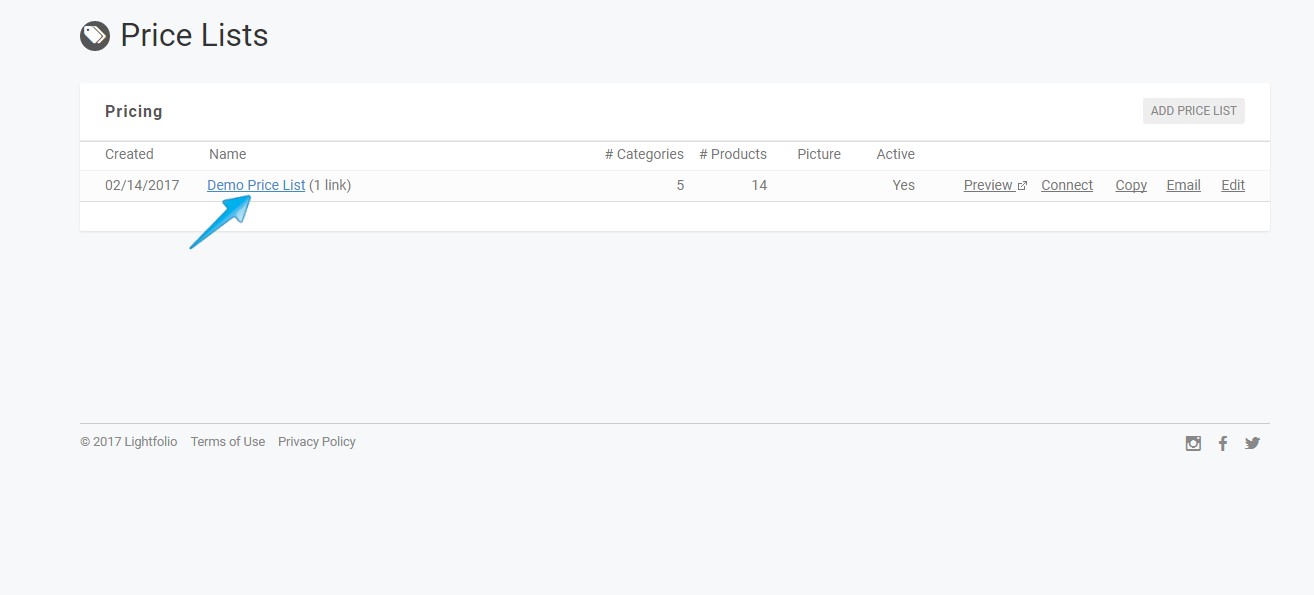This screenshot has height=595, width=1314.
Task: Select the products count 14 cell
Action: click(x=759, y=185)
